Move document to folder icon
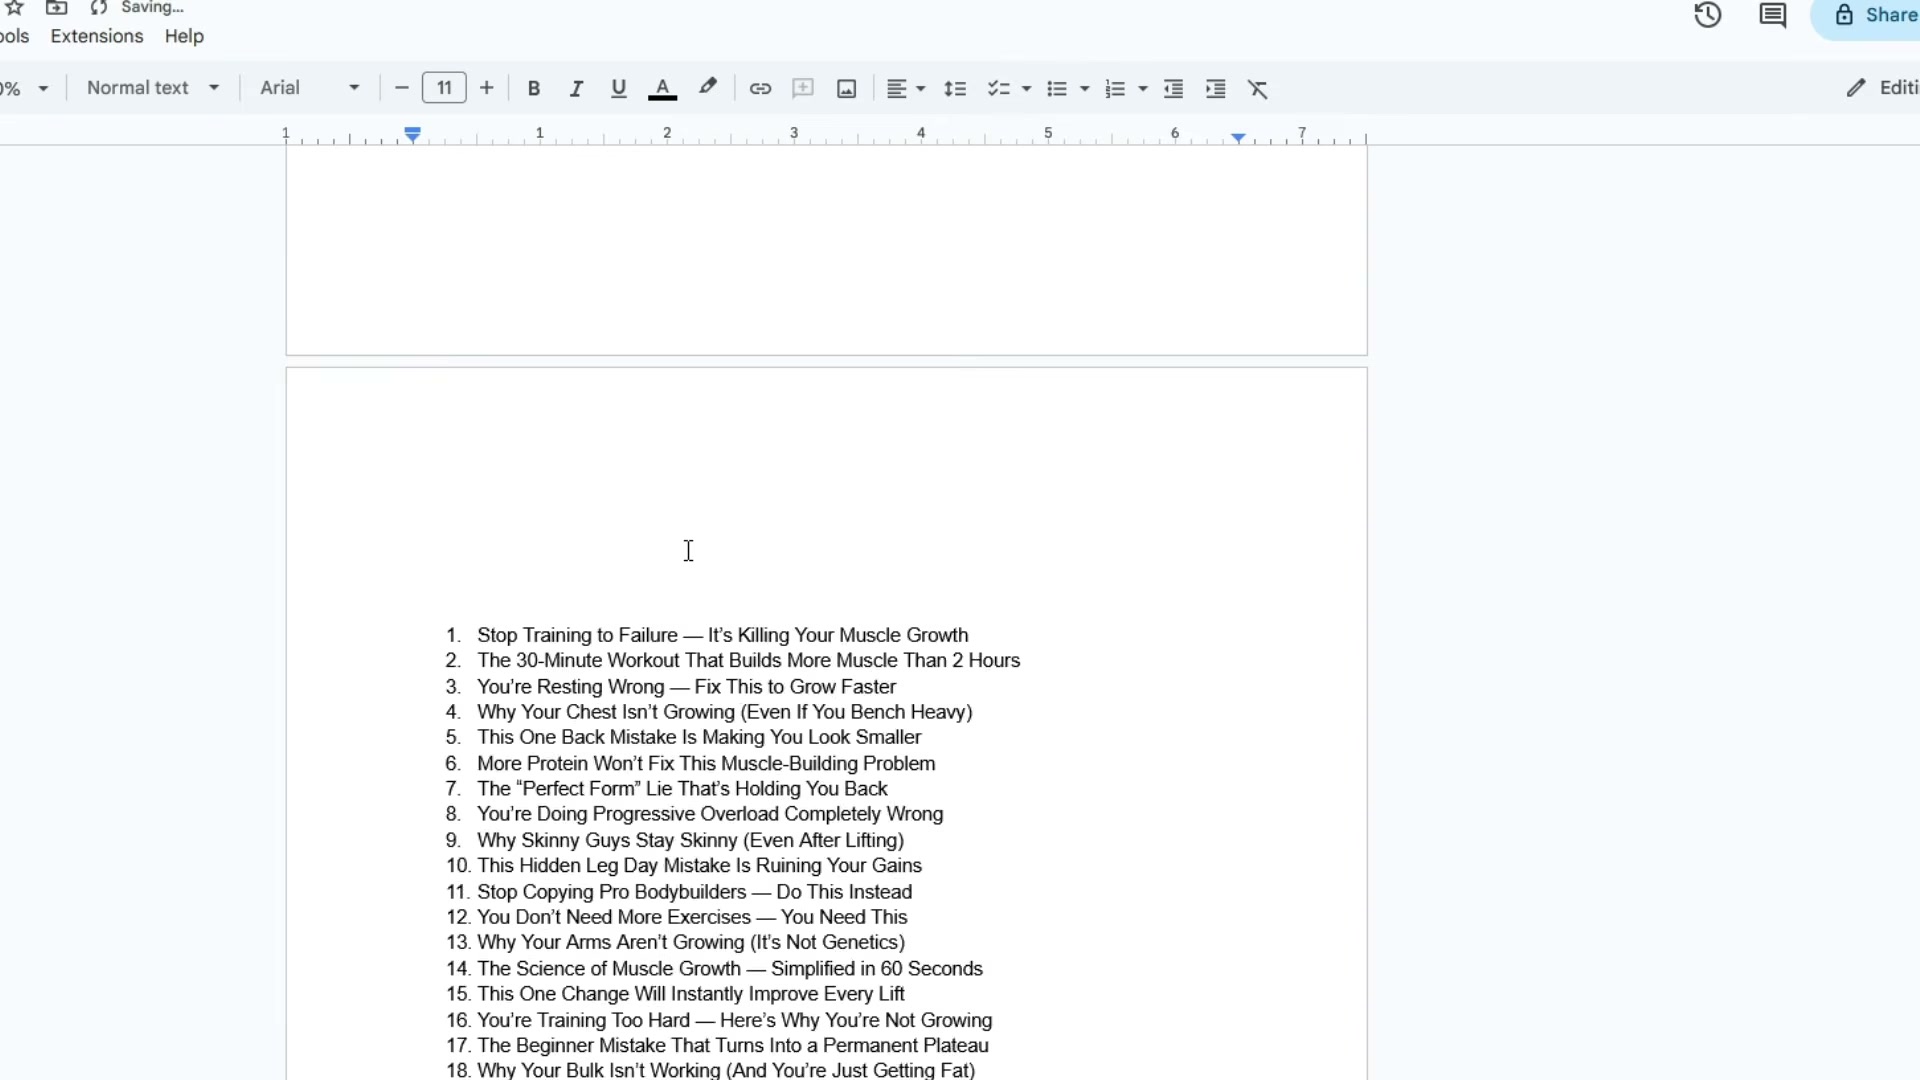 [57, 7]
